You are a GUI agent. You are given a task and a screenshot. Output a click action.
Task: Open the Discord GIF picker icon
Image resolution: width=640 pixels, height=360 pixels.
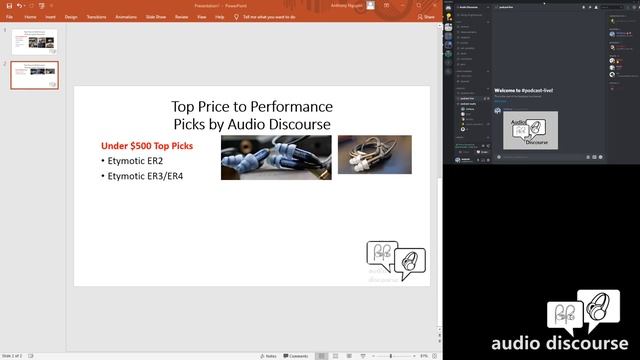594,157
